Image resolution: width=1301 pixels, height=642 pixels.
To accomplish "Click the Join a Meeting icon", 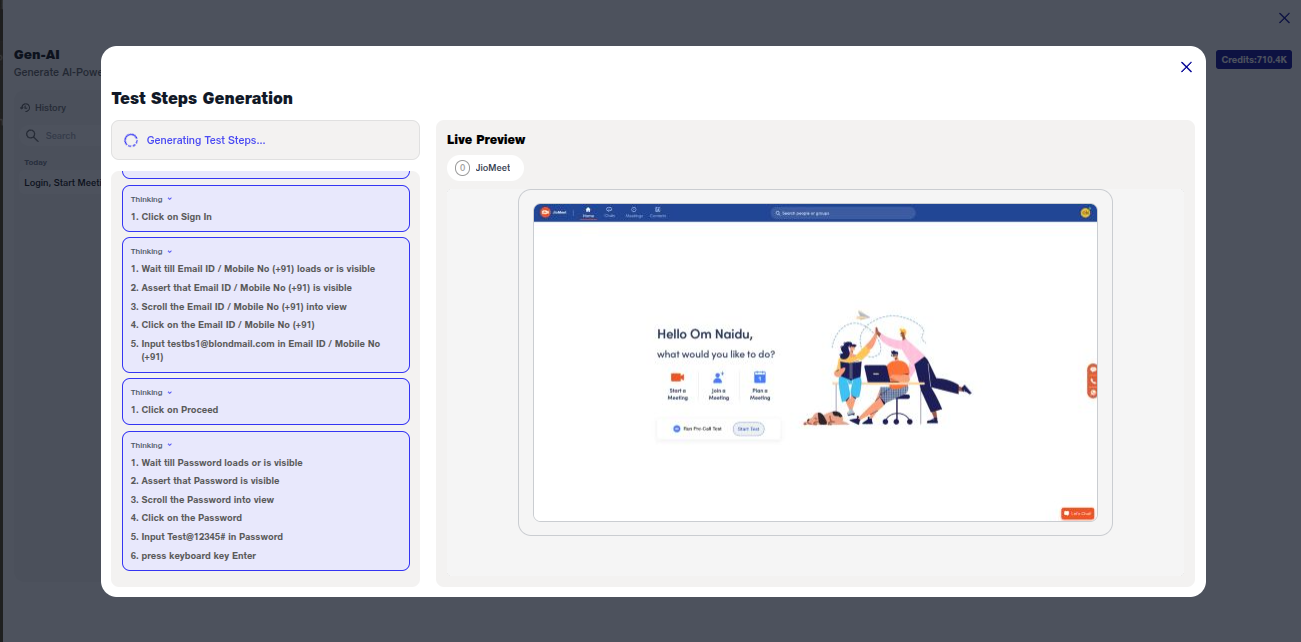I will coord(718,378).
